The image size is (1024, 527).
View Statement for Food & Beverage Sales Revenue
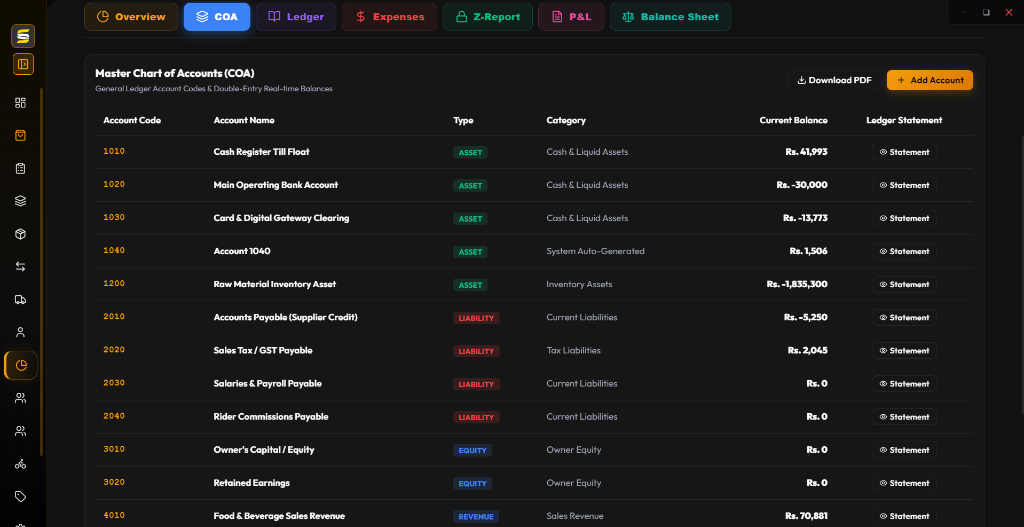pos(904,516)
